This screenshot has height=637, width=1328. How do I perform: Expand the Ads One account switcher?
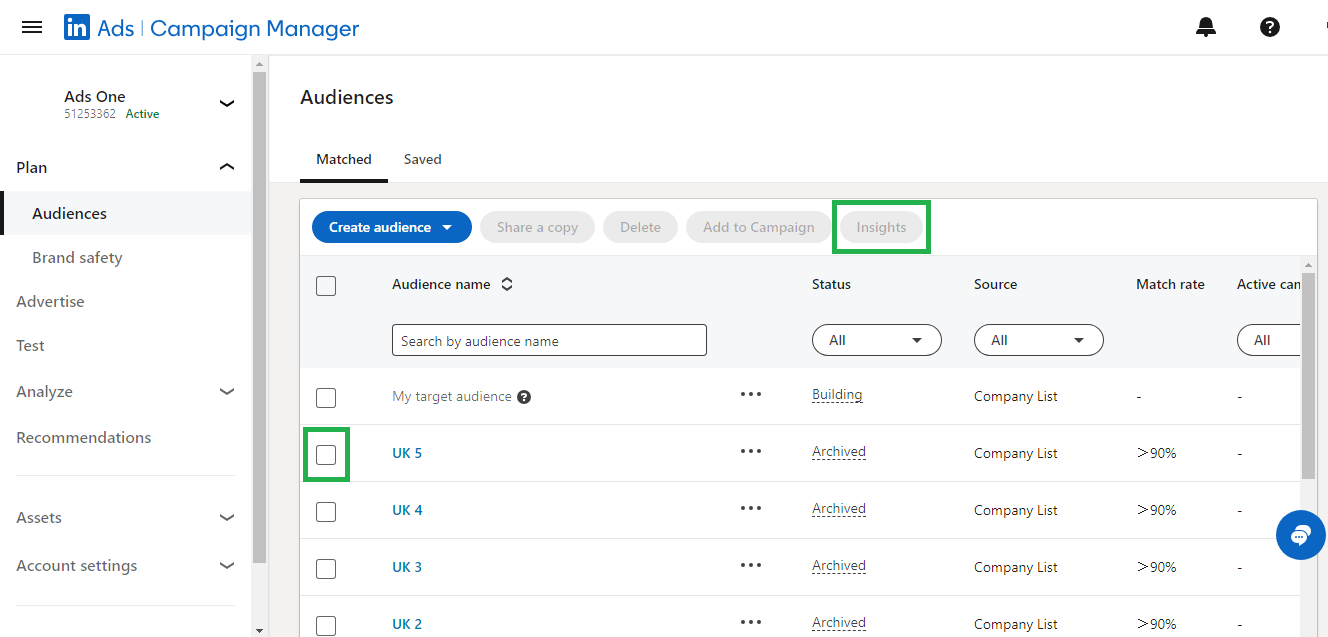[227, 104]
